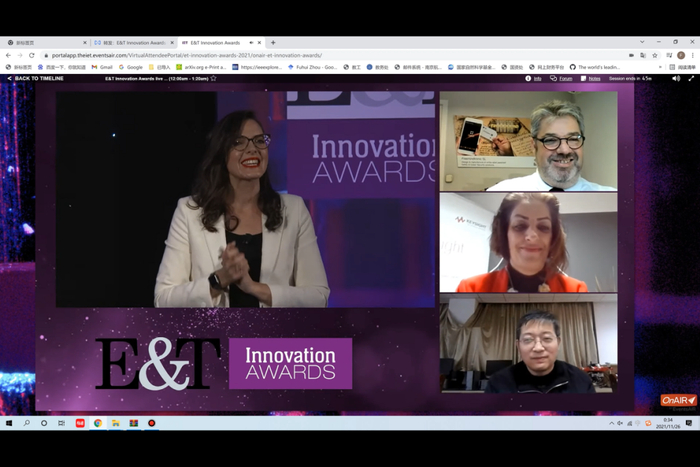700x467 pixels.
Task: Expand the hidden bookmarks overflow arrow
Action: [660, 67]
